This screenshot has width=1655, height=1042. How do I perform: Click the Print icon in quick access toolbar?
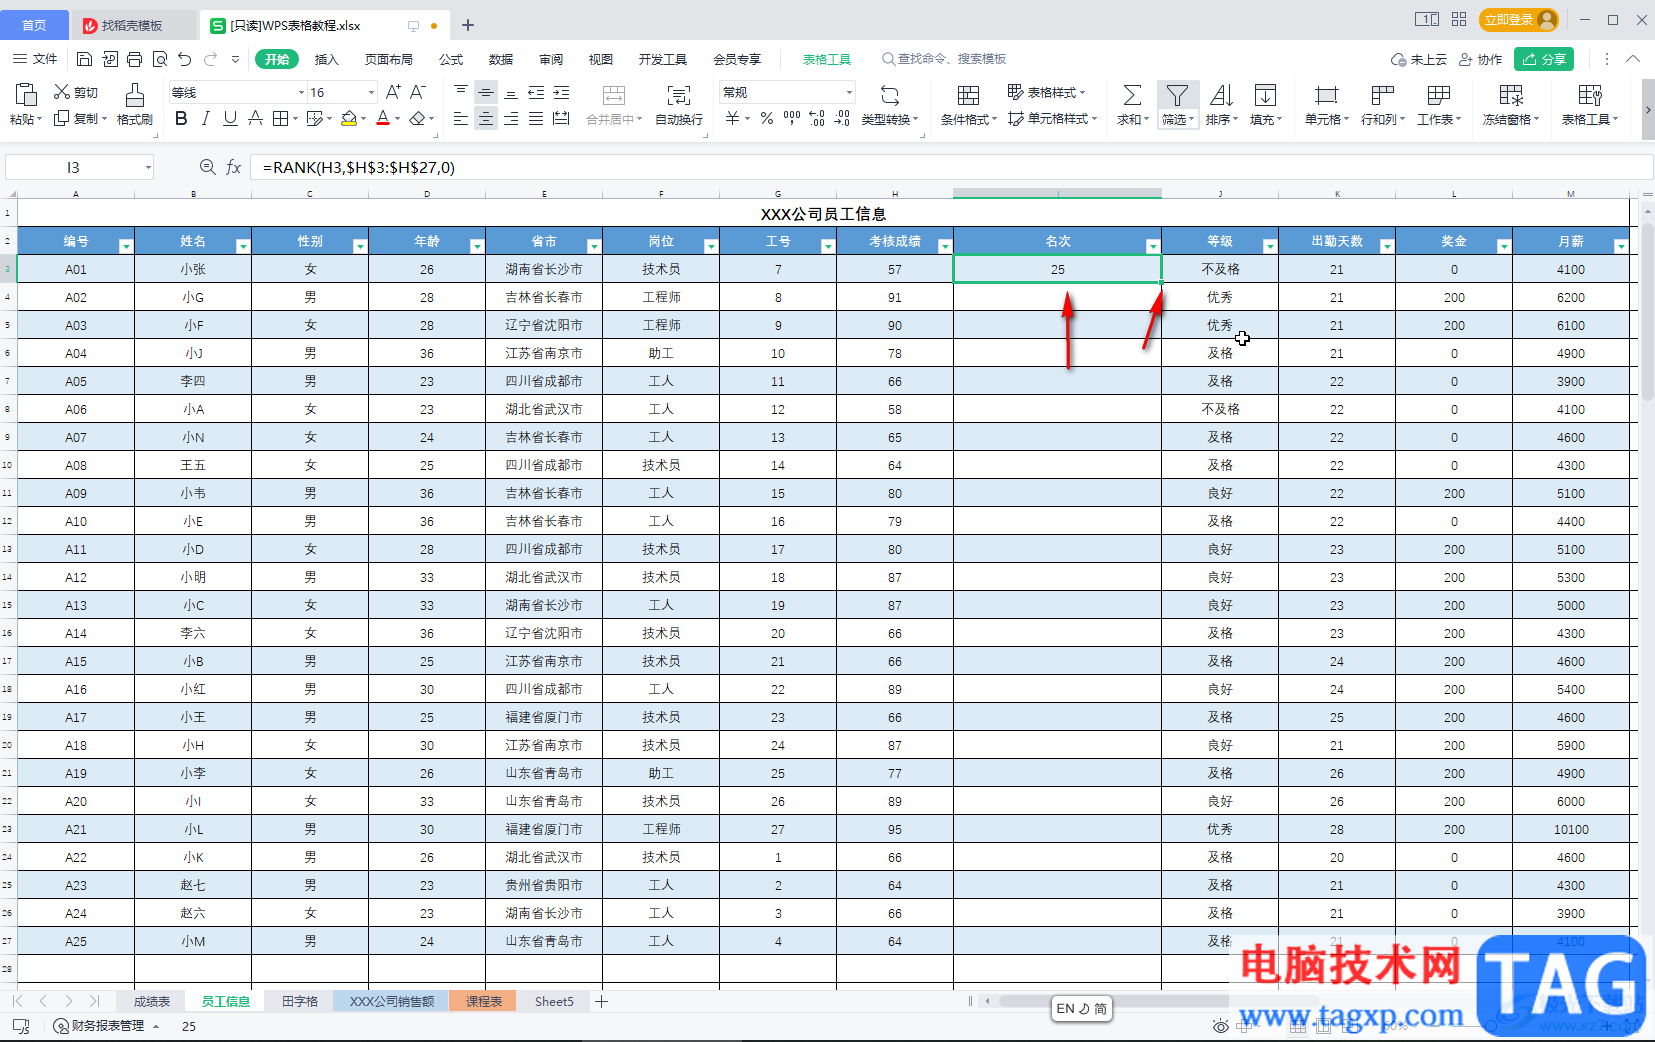[135, 59]
